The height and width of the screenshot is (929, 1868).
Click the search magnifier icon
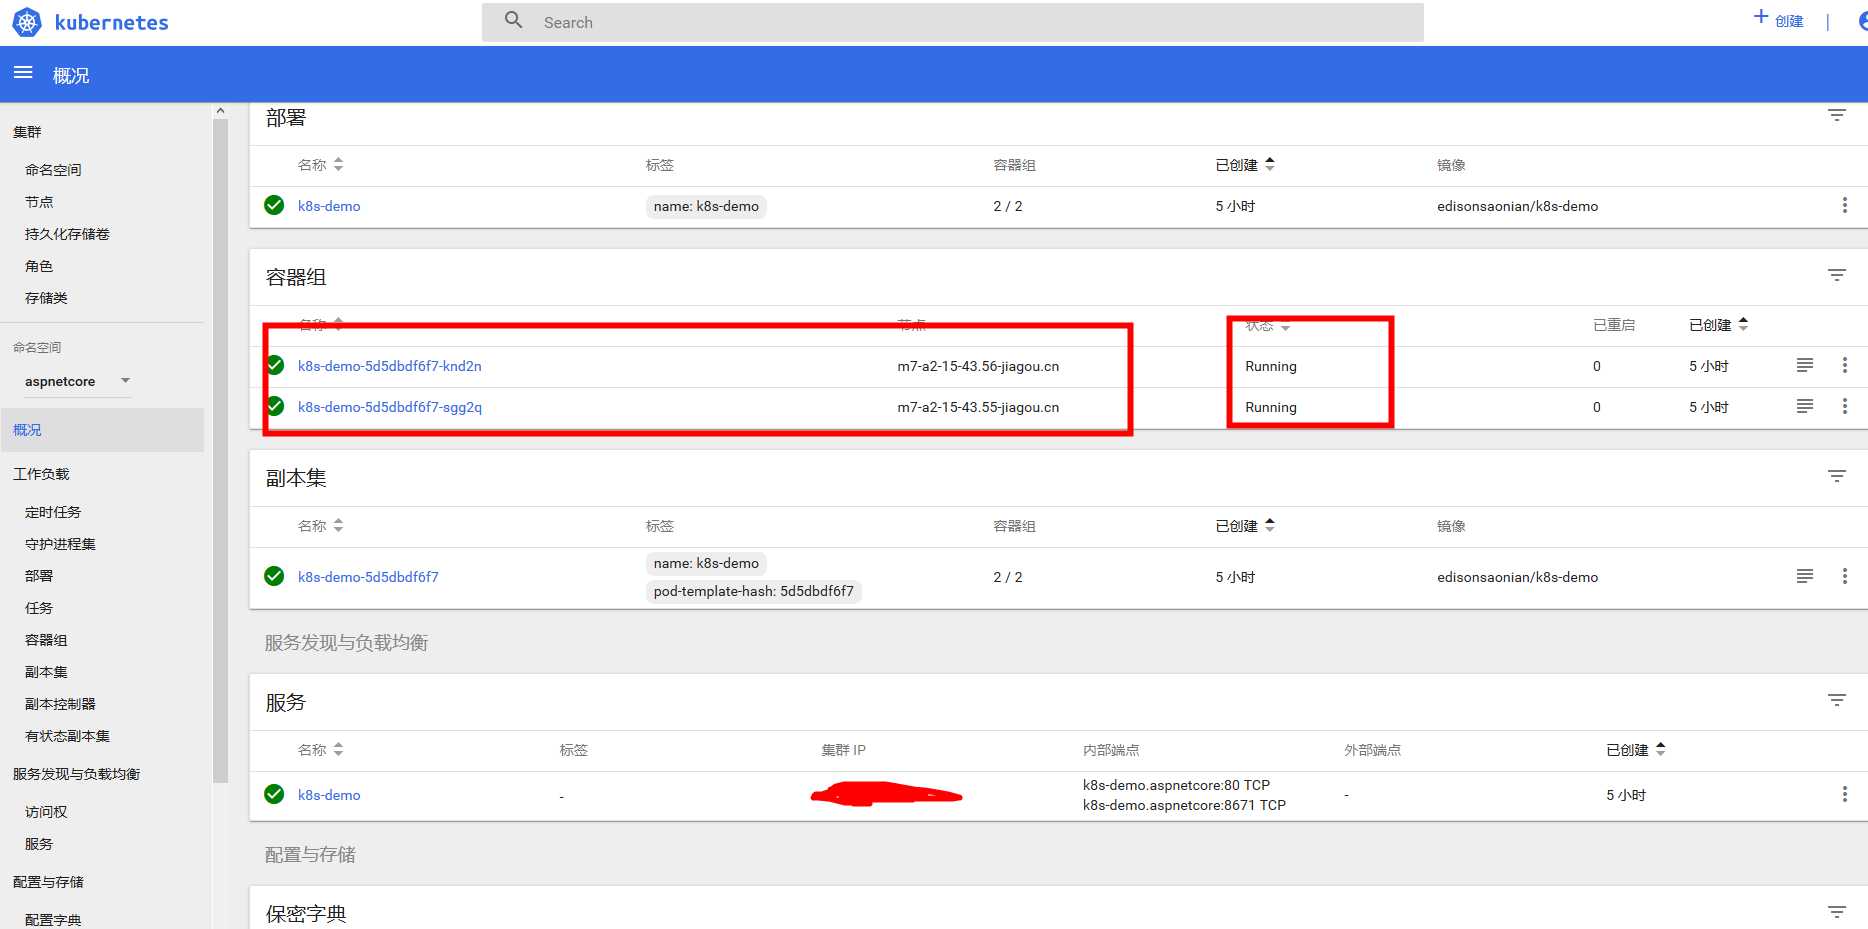coord(514,20)
